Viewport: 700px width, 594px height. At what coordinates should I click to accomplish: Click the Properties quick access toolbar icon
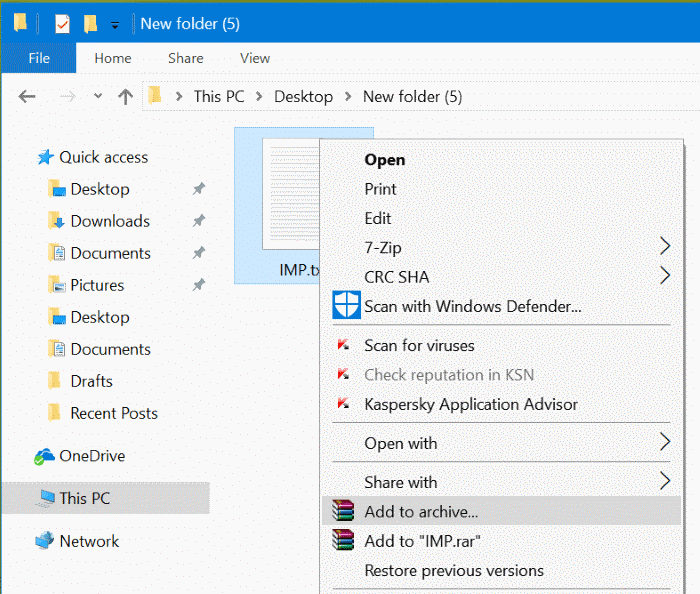[62, 24]
